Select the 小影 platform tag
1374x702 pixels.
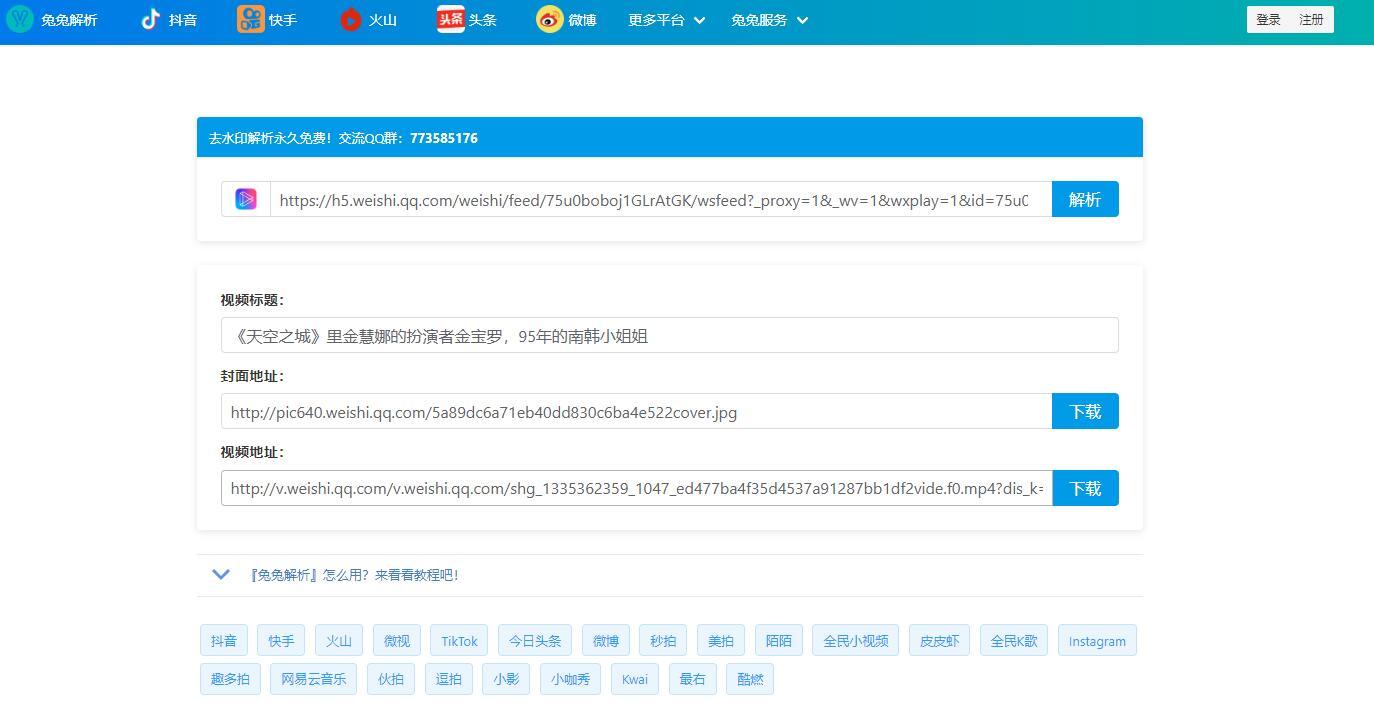[x=506, y=679]
